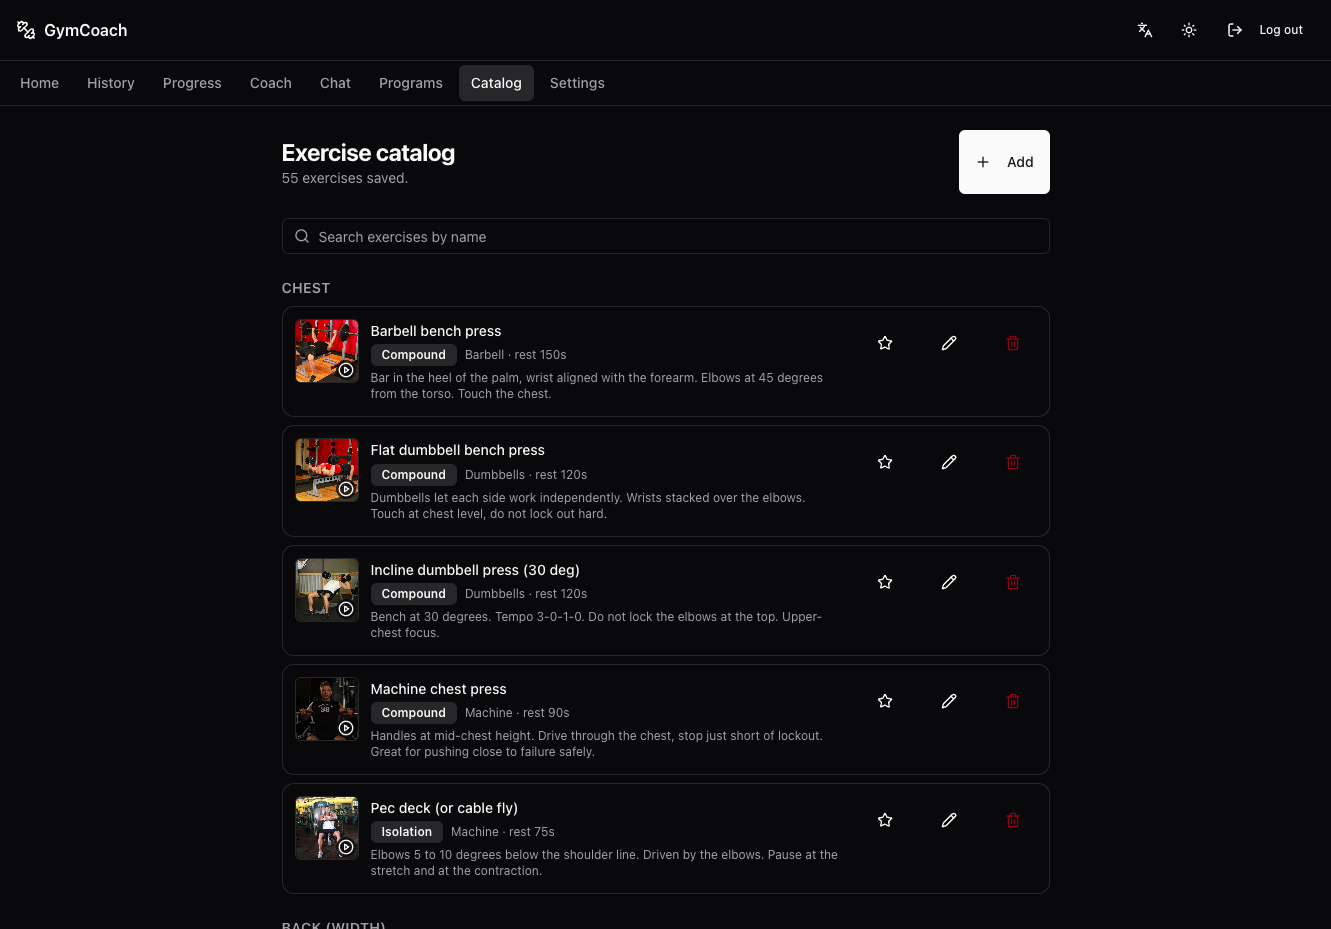Click the Compound tag on Barbell bench press
This screenshot has width=1331, height=929.
pos(414,355)
